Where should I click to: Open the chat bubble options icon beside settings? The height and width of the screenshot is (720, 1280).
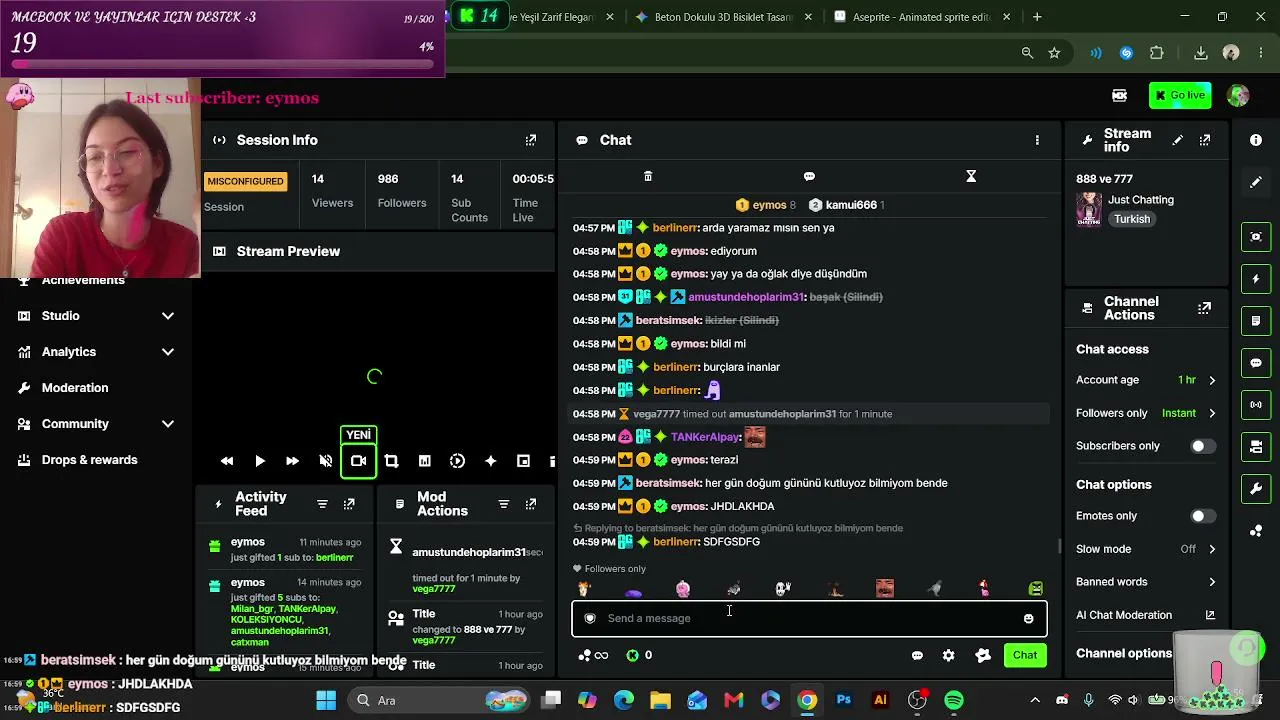pos(917,655)
